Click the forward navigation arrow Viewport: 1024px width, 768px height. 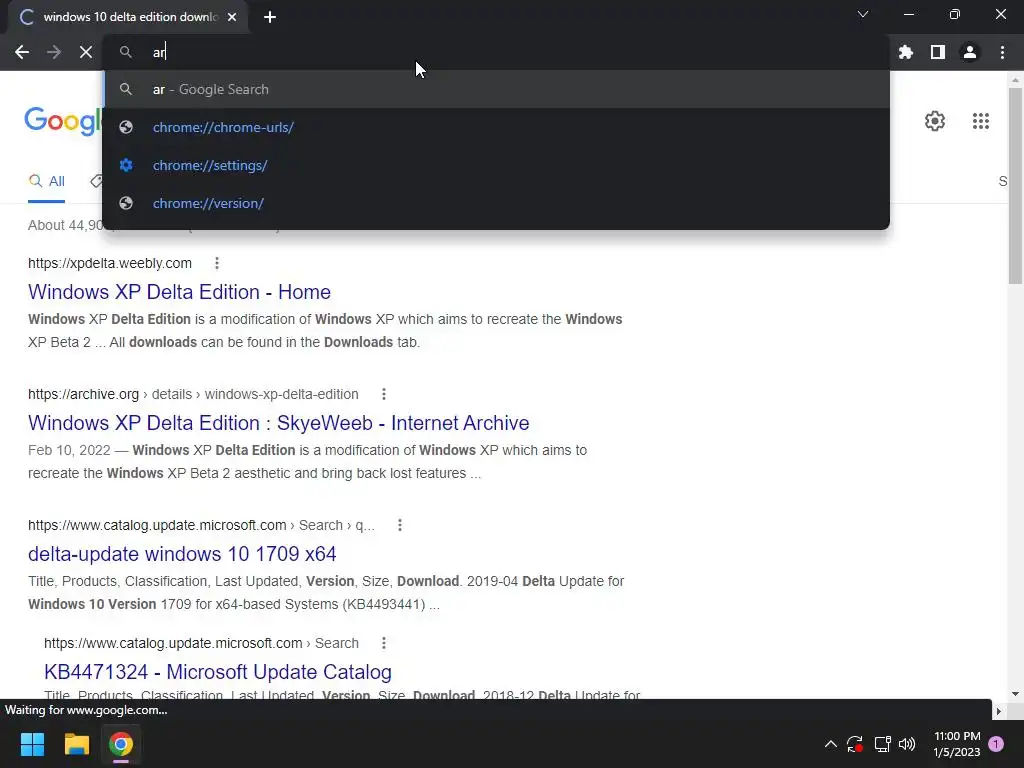(54, 52)
